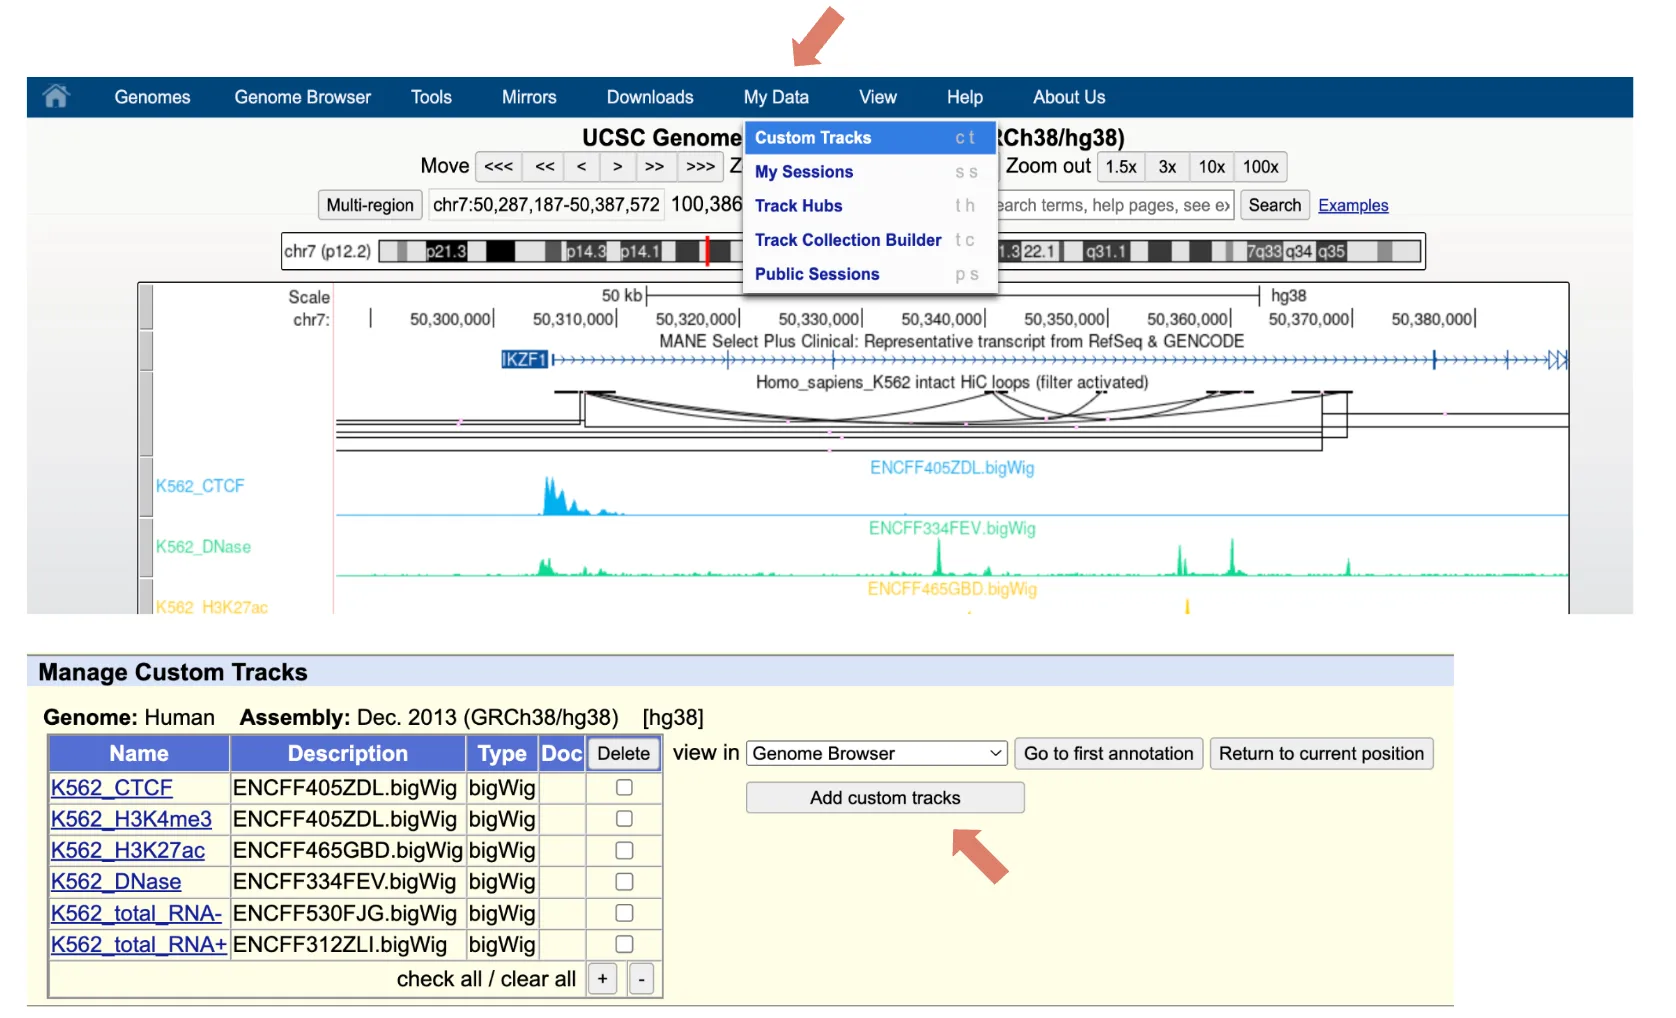Move left using the << button
The width and height of the screenshot is (1676, 1018).
544,167
